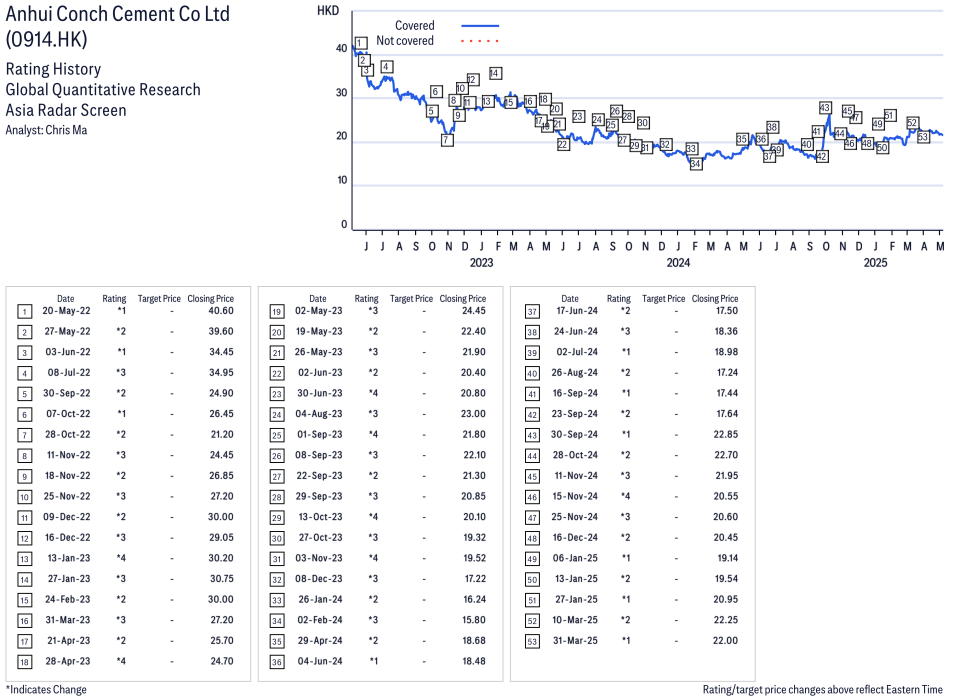
Task: Select chart marker 4 on the price line
Action: (x=386, y=67)
